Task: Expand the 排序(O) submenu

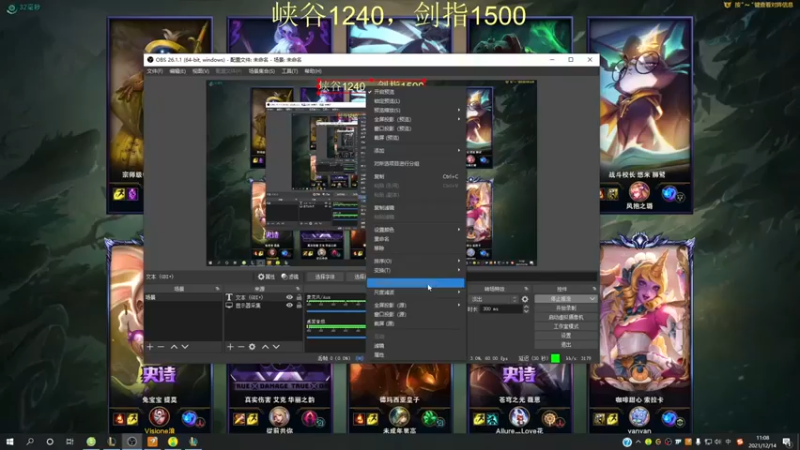Action: [415, 261]
